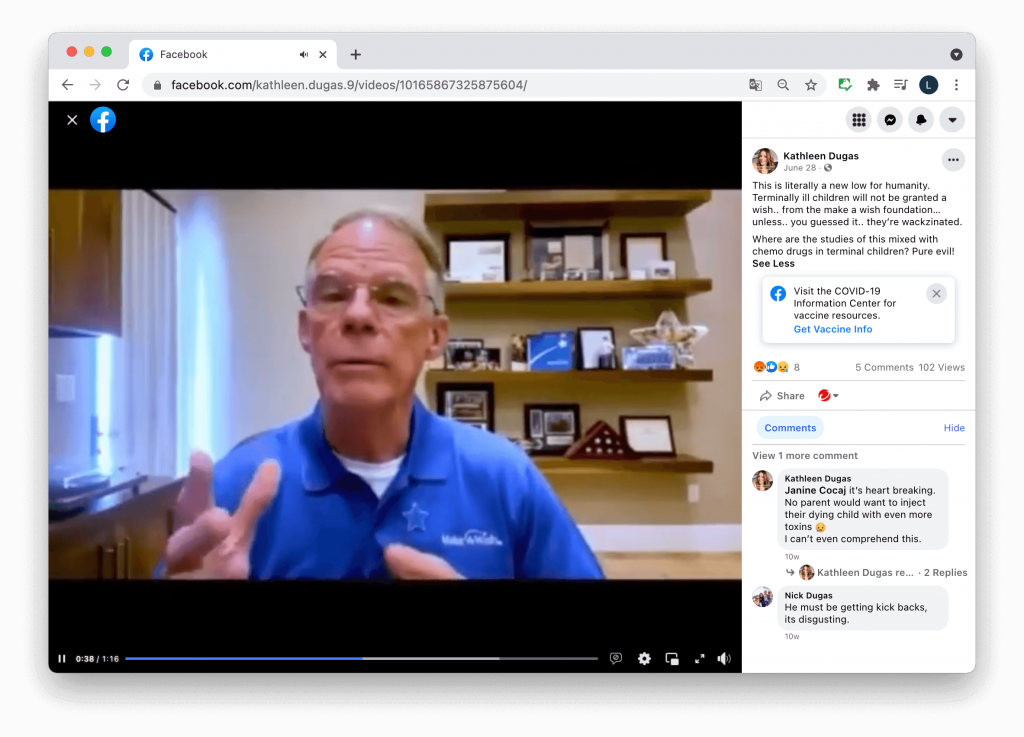Enable picture-in-picture mini player
Screen dimensions: 1024x737
click(672, 658)
